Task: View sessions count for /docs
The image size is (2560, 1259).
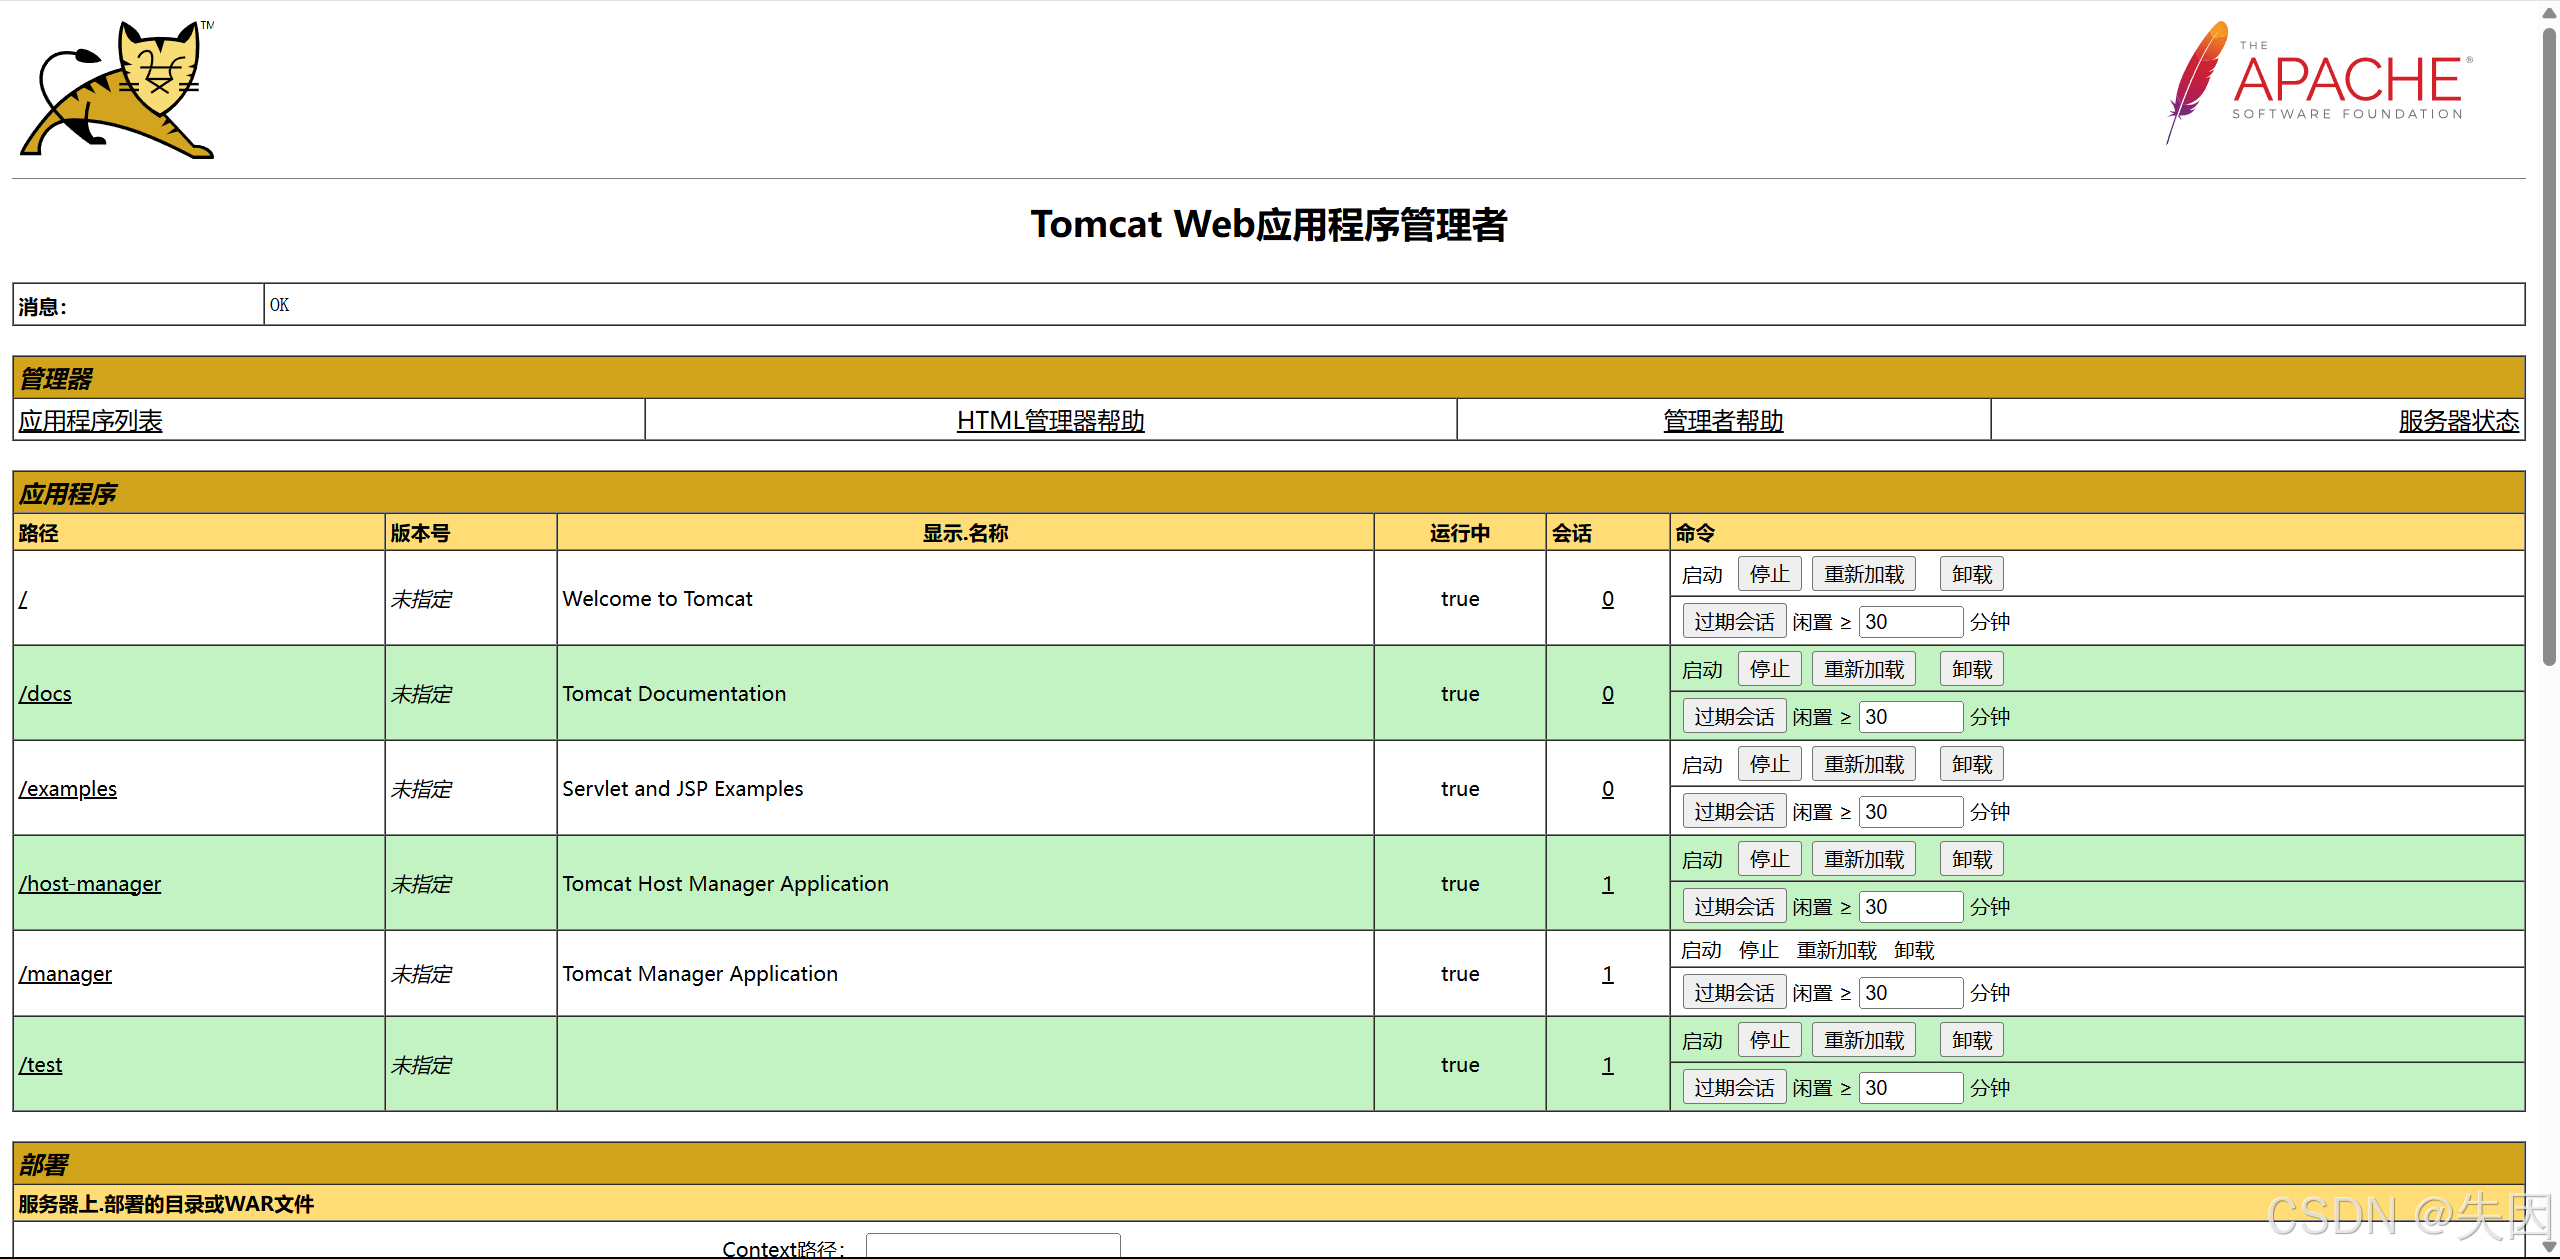Action: [1607, 693]
